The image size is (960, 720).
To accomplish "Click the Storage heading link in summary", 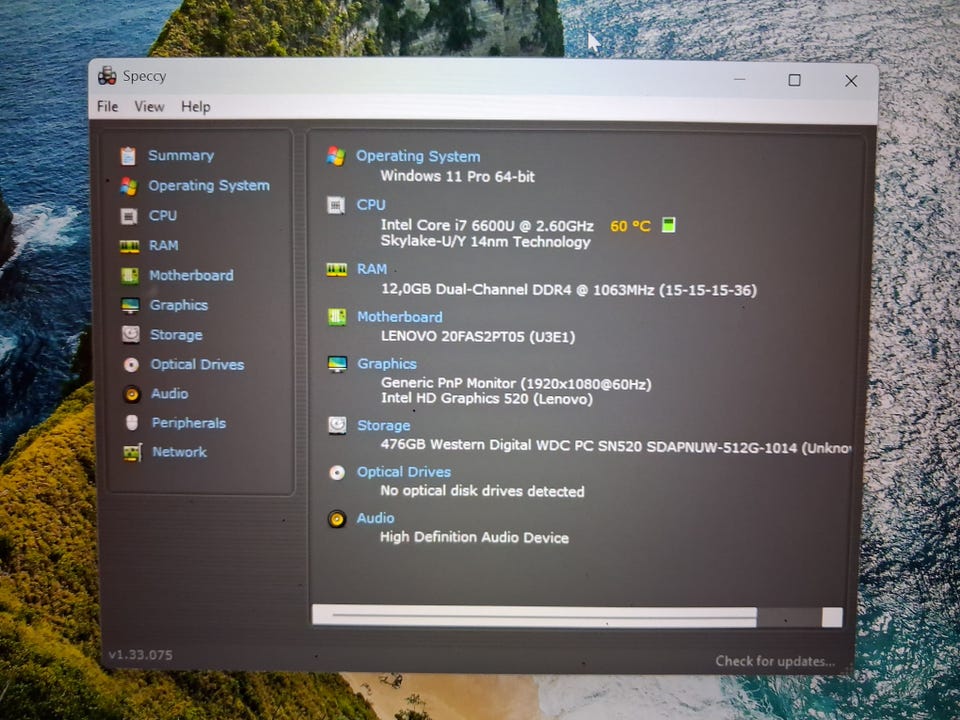I will 384,426.
